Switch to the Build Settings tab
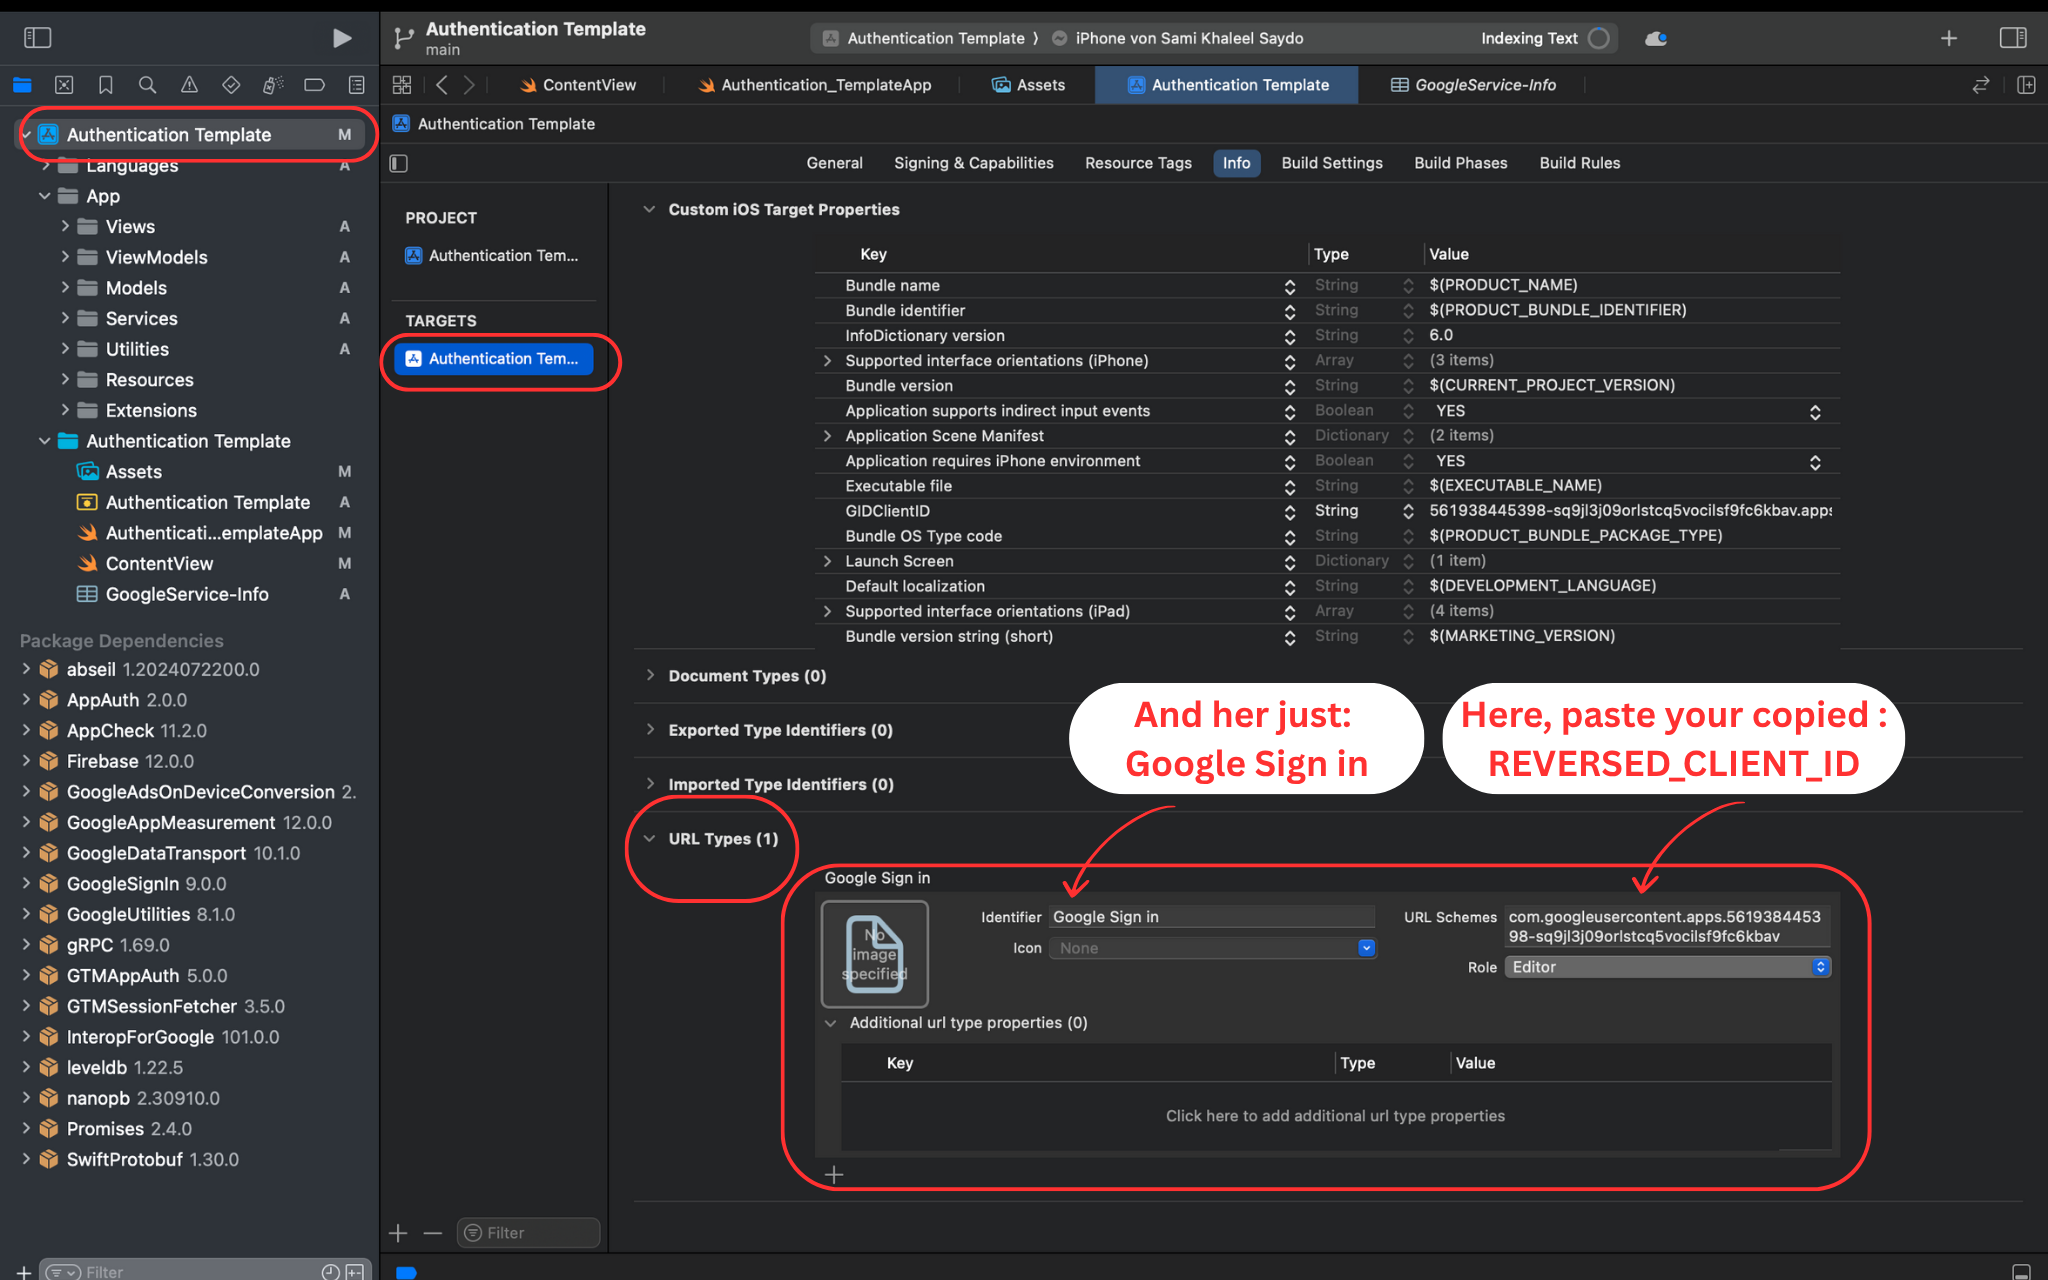 click(1331, 163)
